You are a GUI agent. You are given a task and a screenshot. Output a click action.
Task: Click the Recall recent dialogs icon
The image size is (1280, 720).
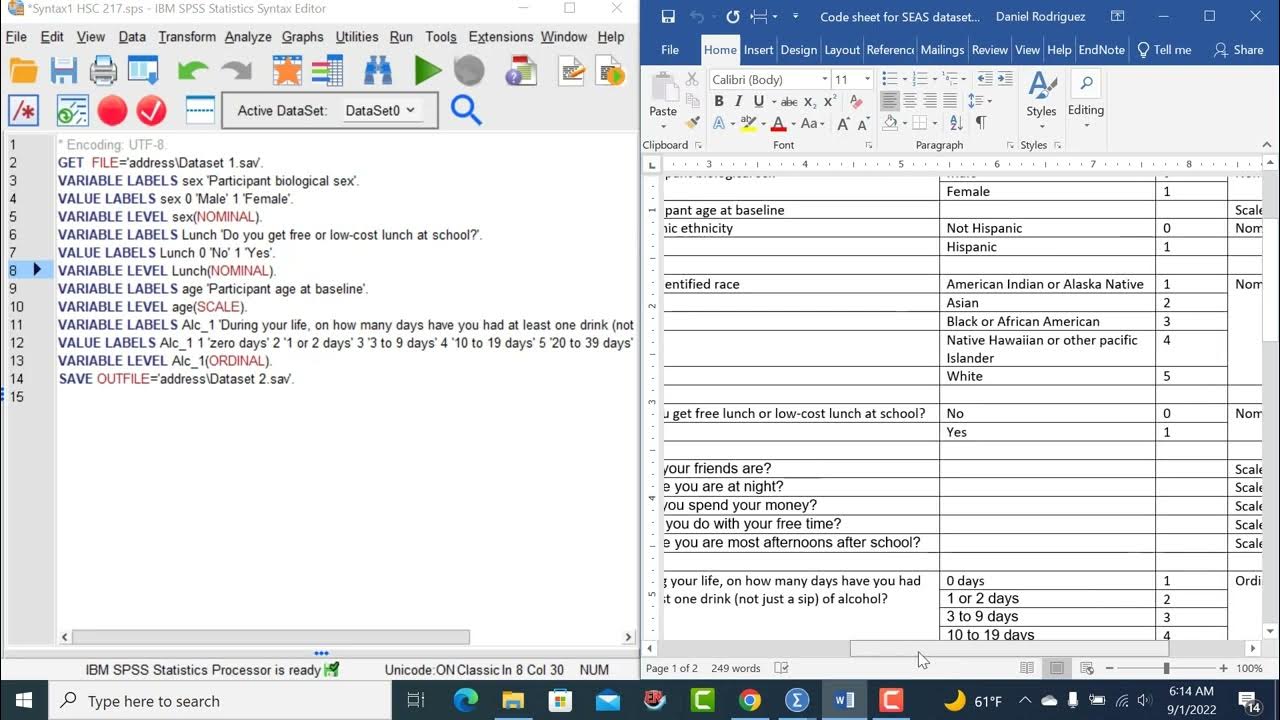click(x=143, y=71)
